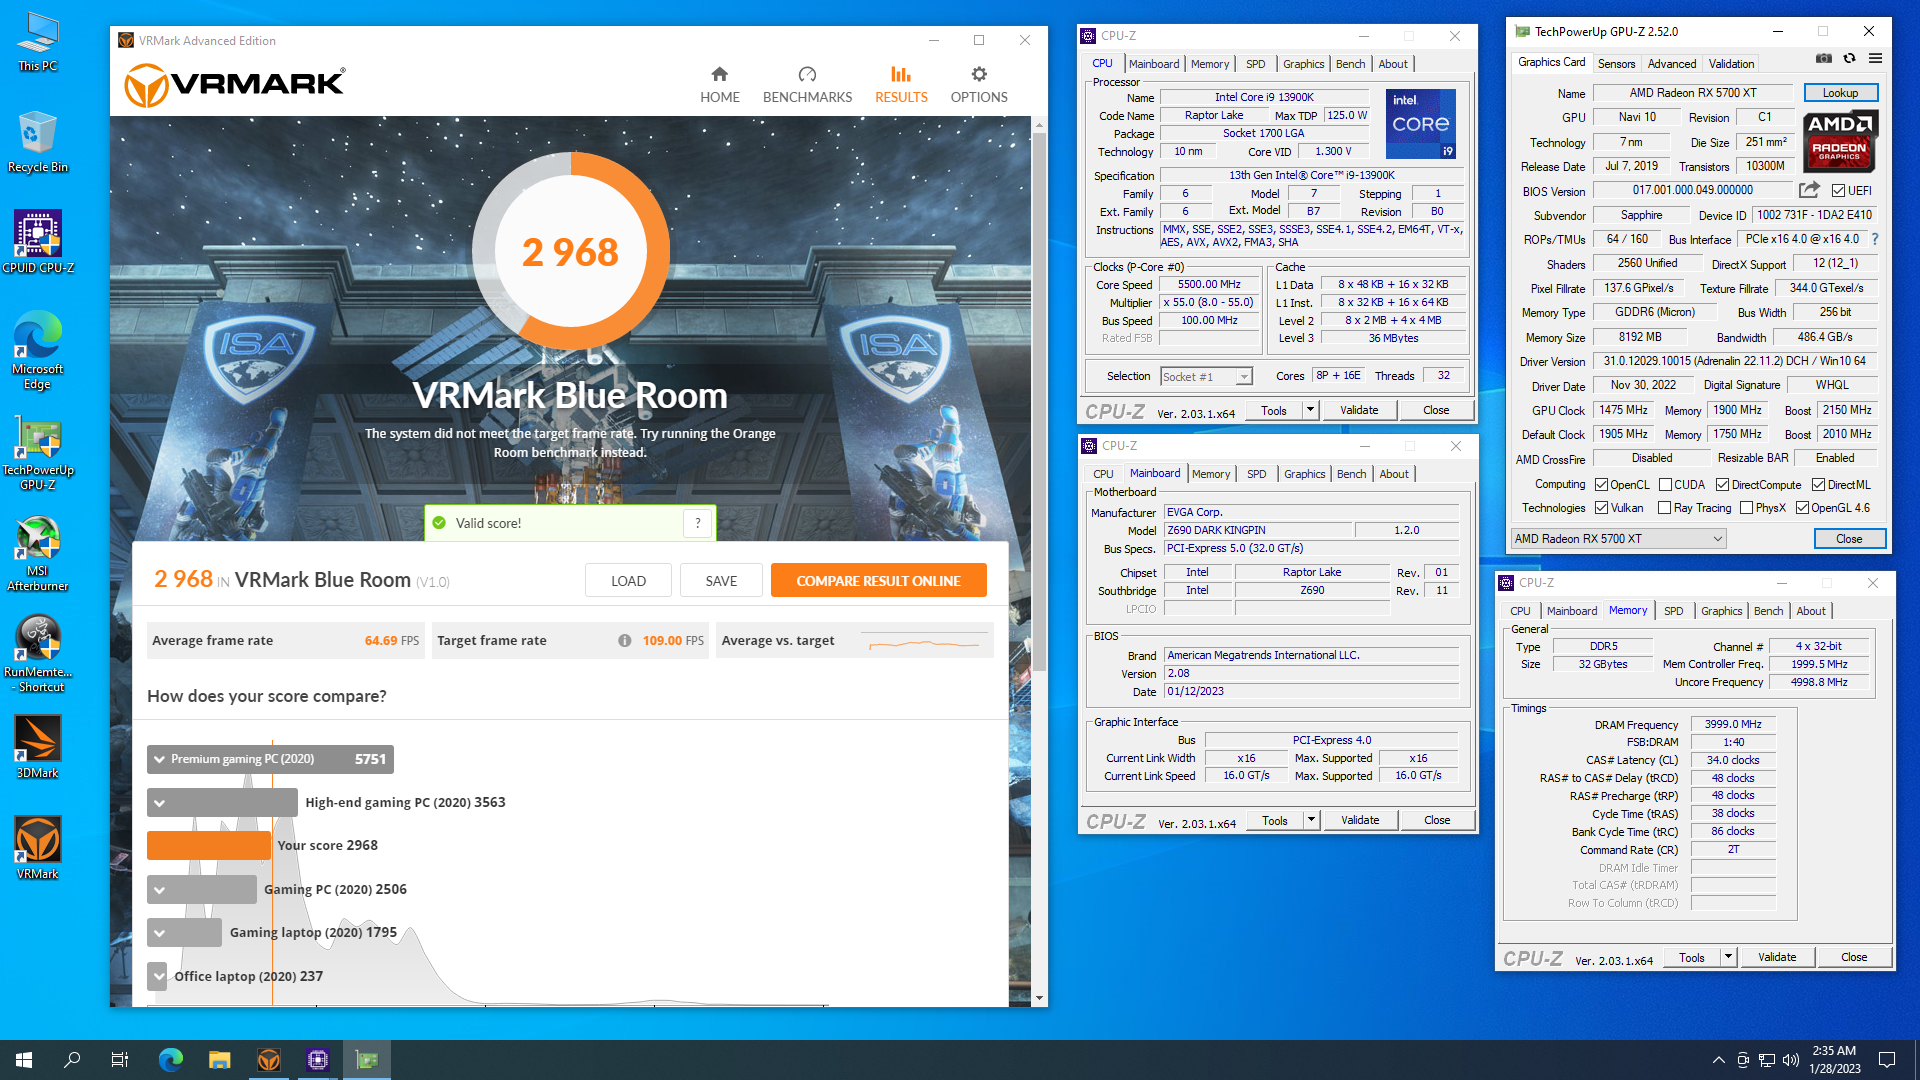Click LOAD button in VRMark

[x=628, y=580]
